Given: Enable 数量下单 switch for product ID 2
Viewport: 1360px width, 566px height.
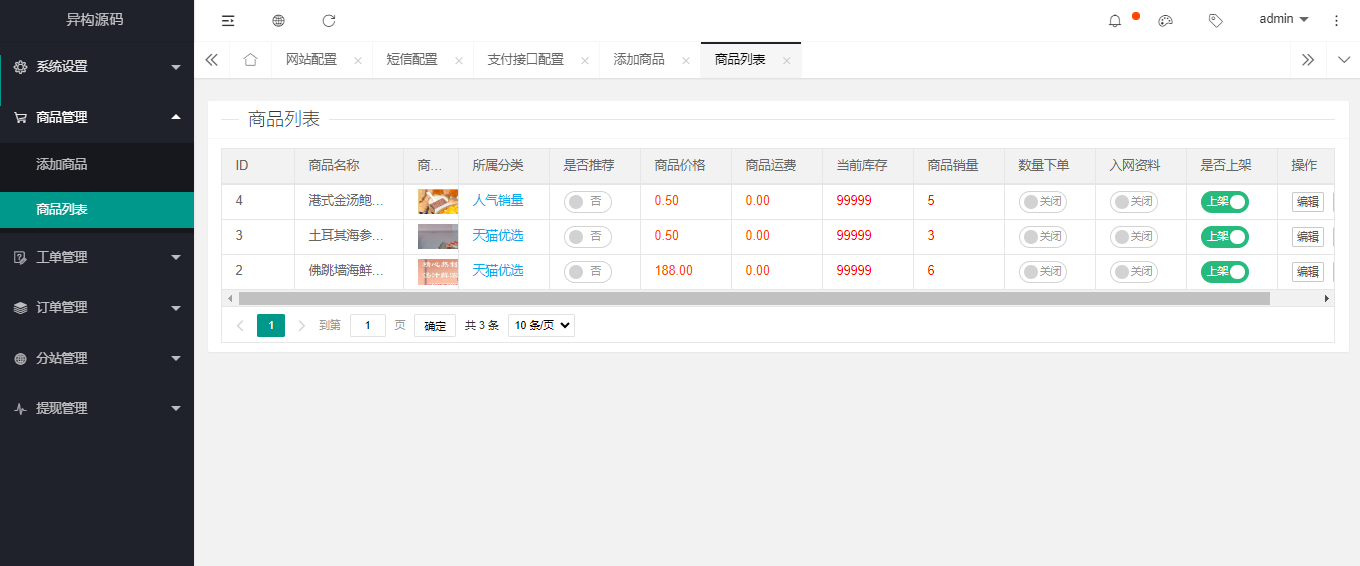Looking at the screenshot, I should click(1042, 271).
